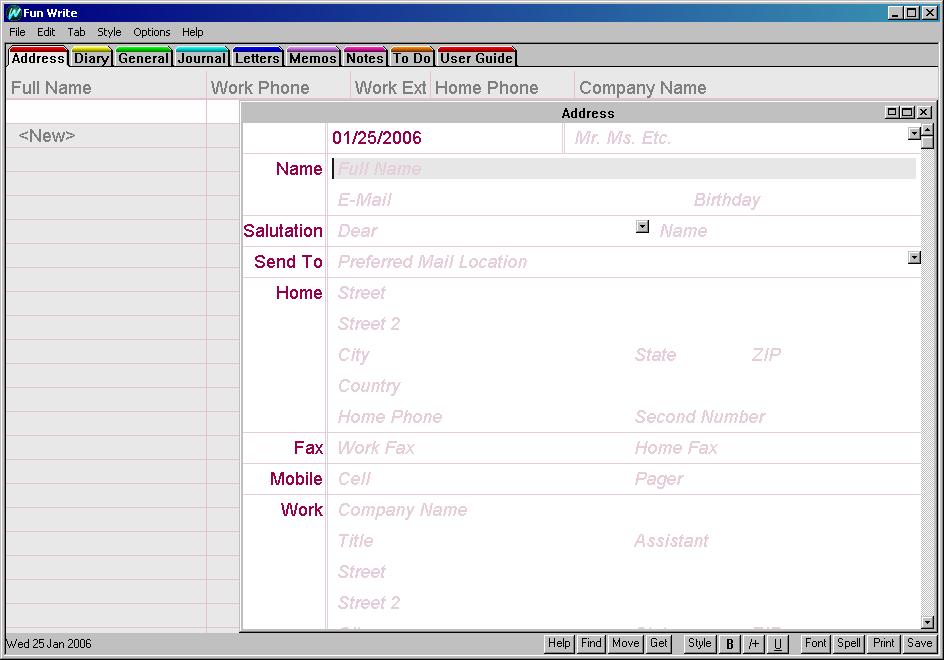
Task: Open the Edit menu
Action: point(46,32)
